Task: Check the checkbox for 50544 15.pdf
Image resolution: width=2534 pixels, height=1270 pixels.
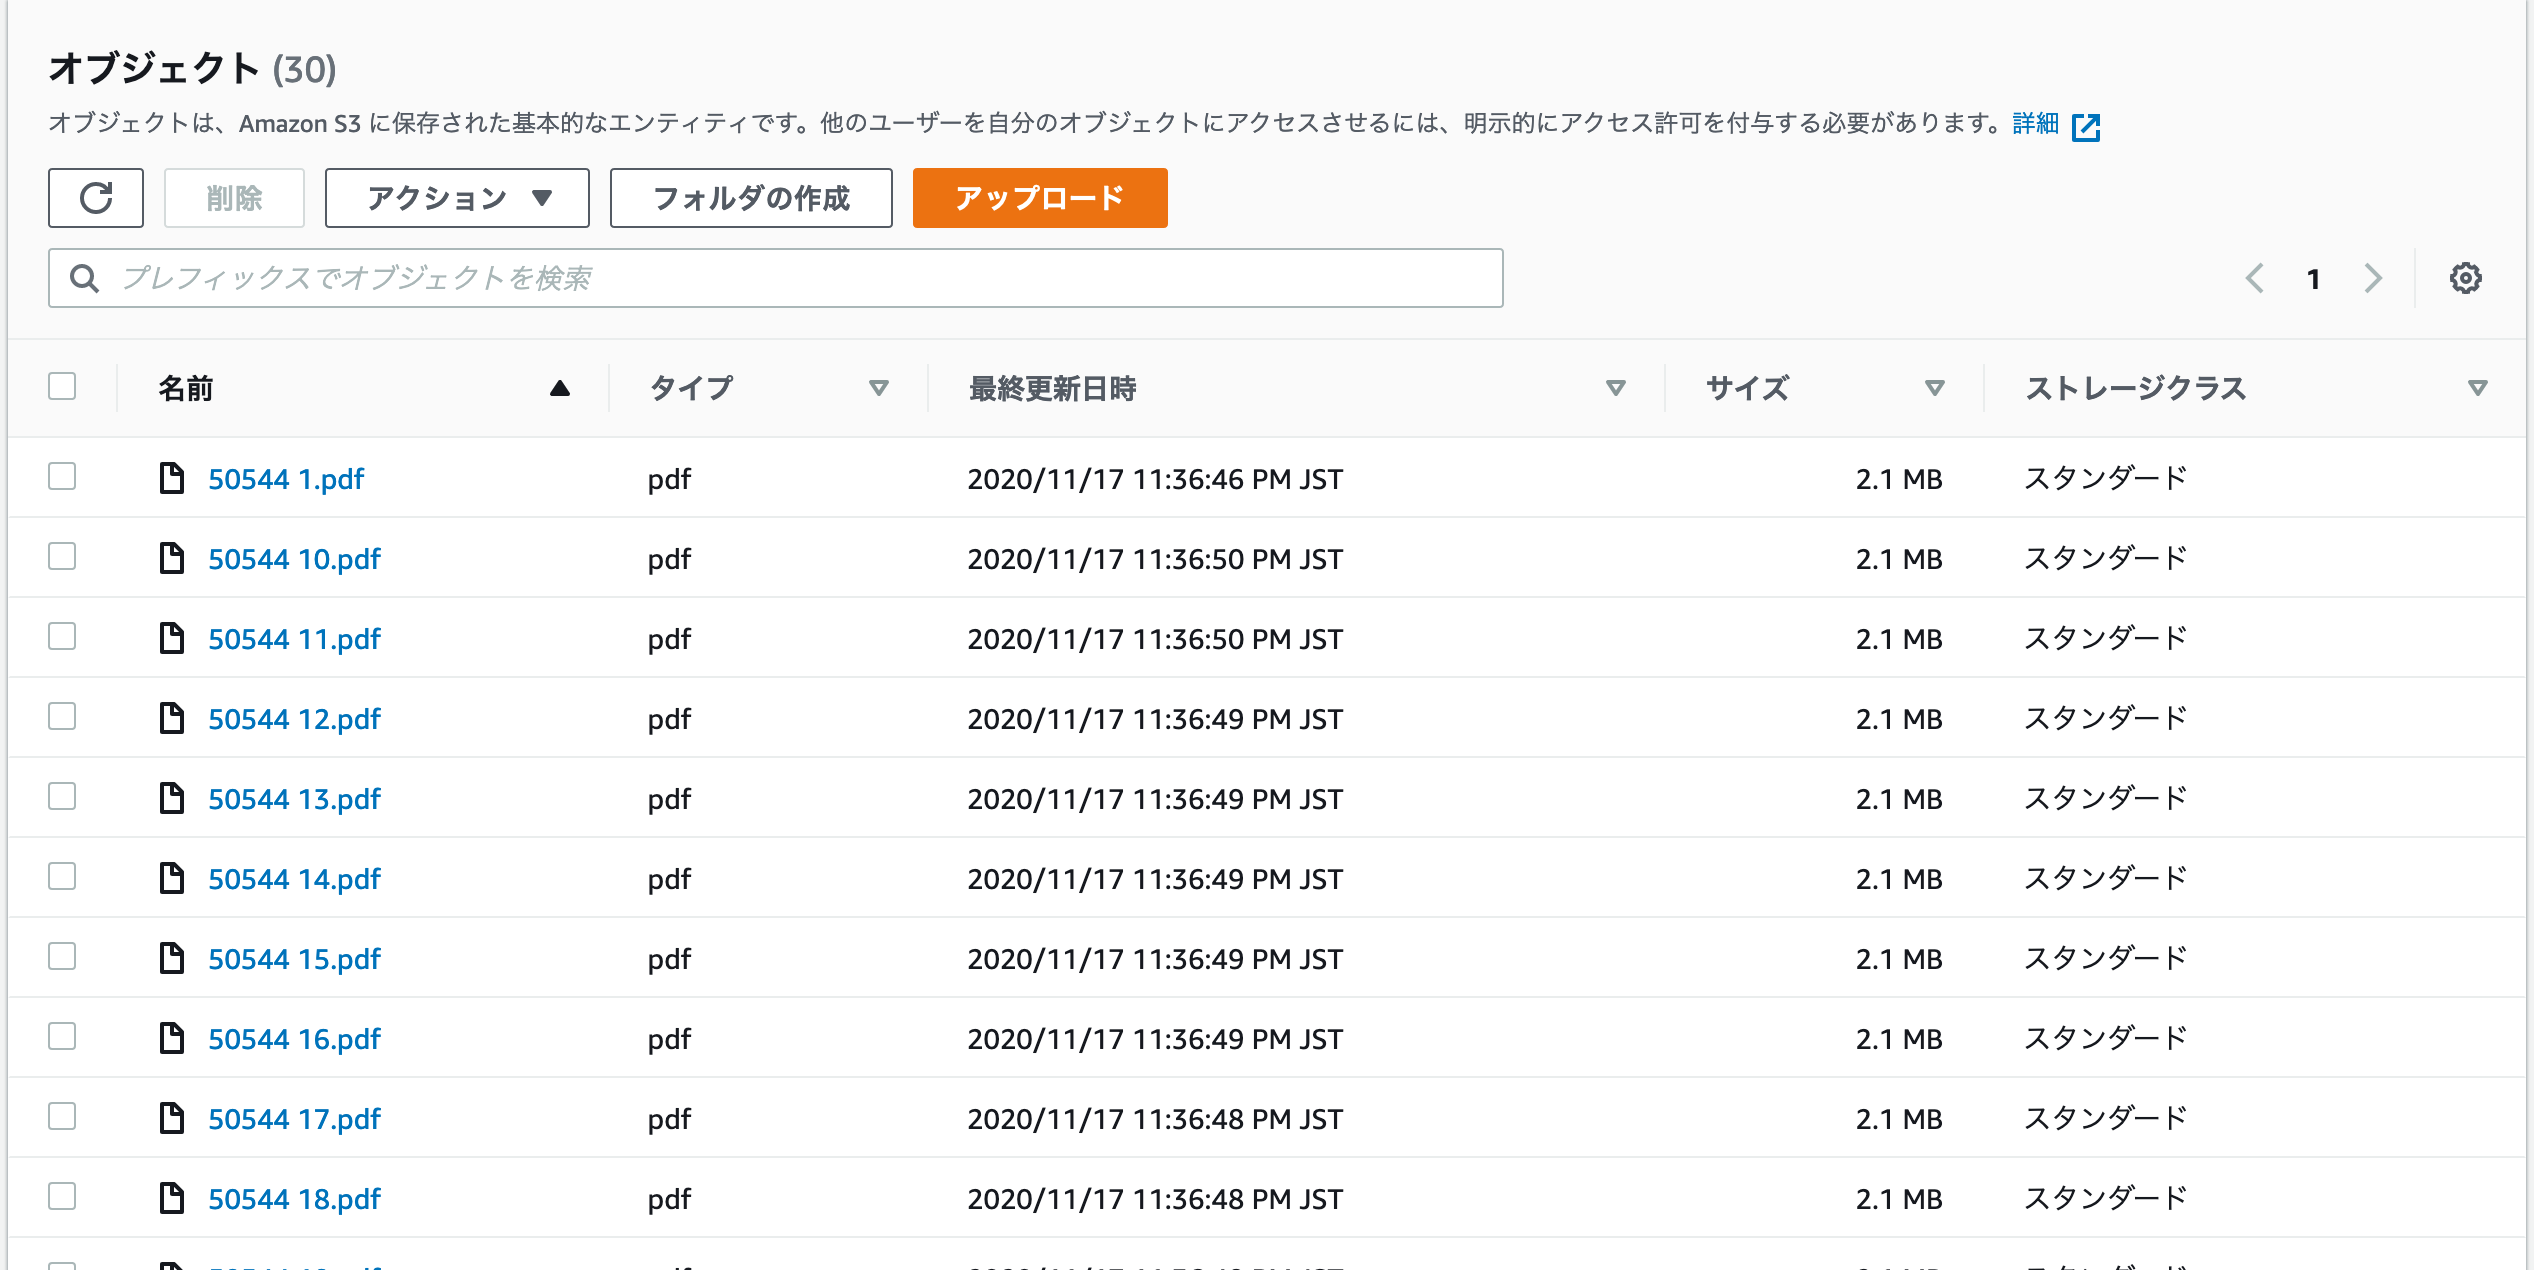Action: [62, 957]
